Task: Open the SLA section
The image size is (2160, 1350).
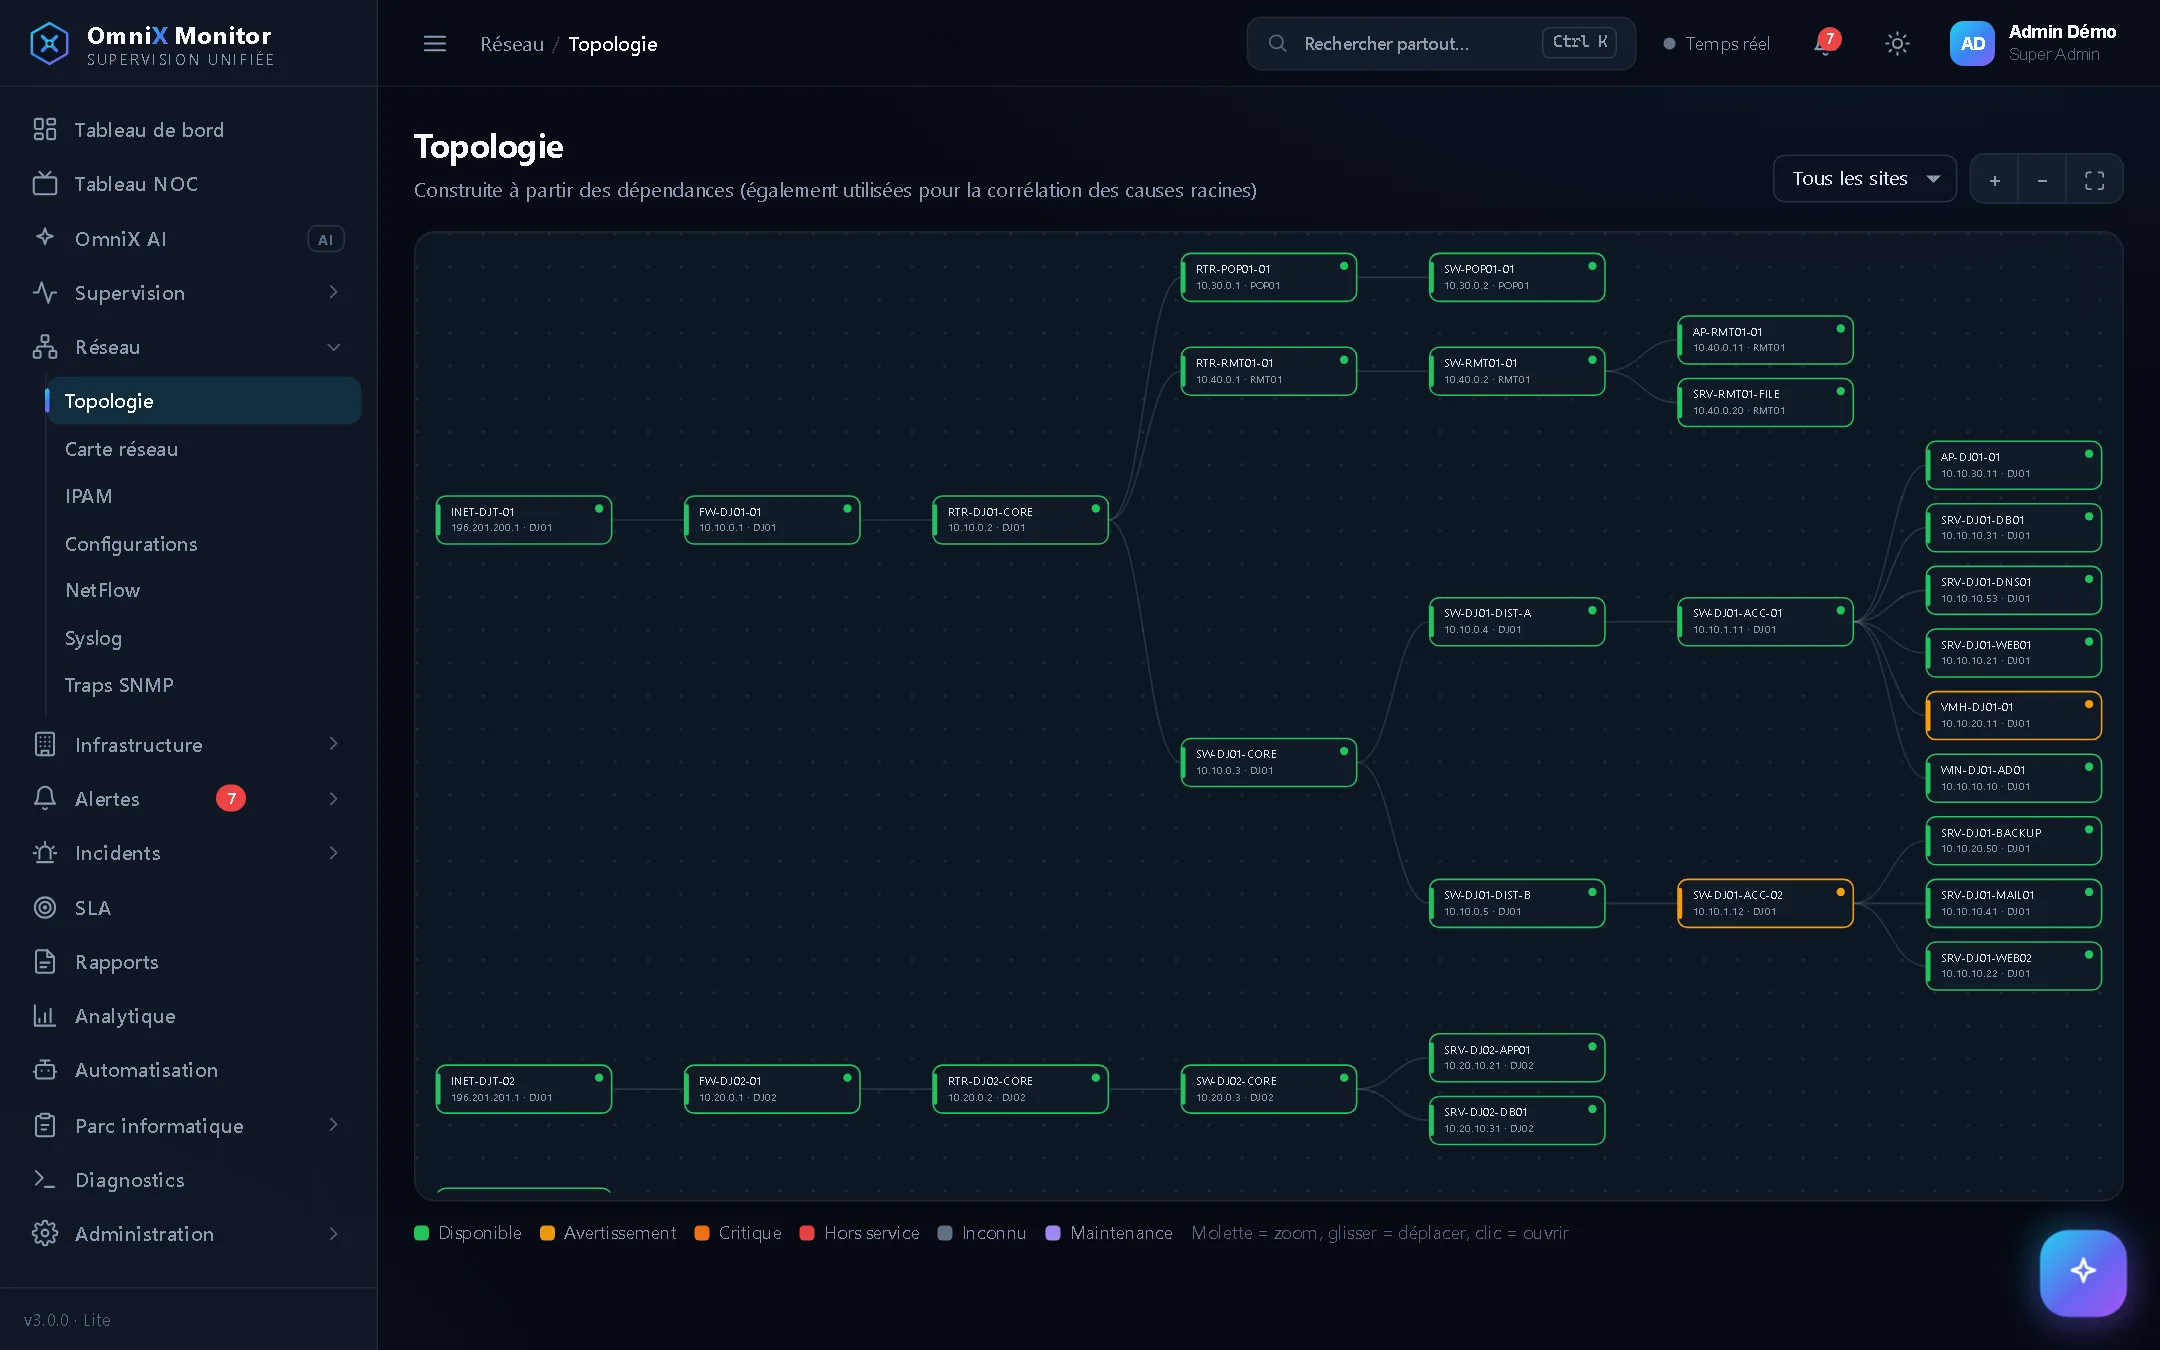Action: click(x=188, y=908)
